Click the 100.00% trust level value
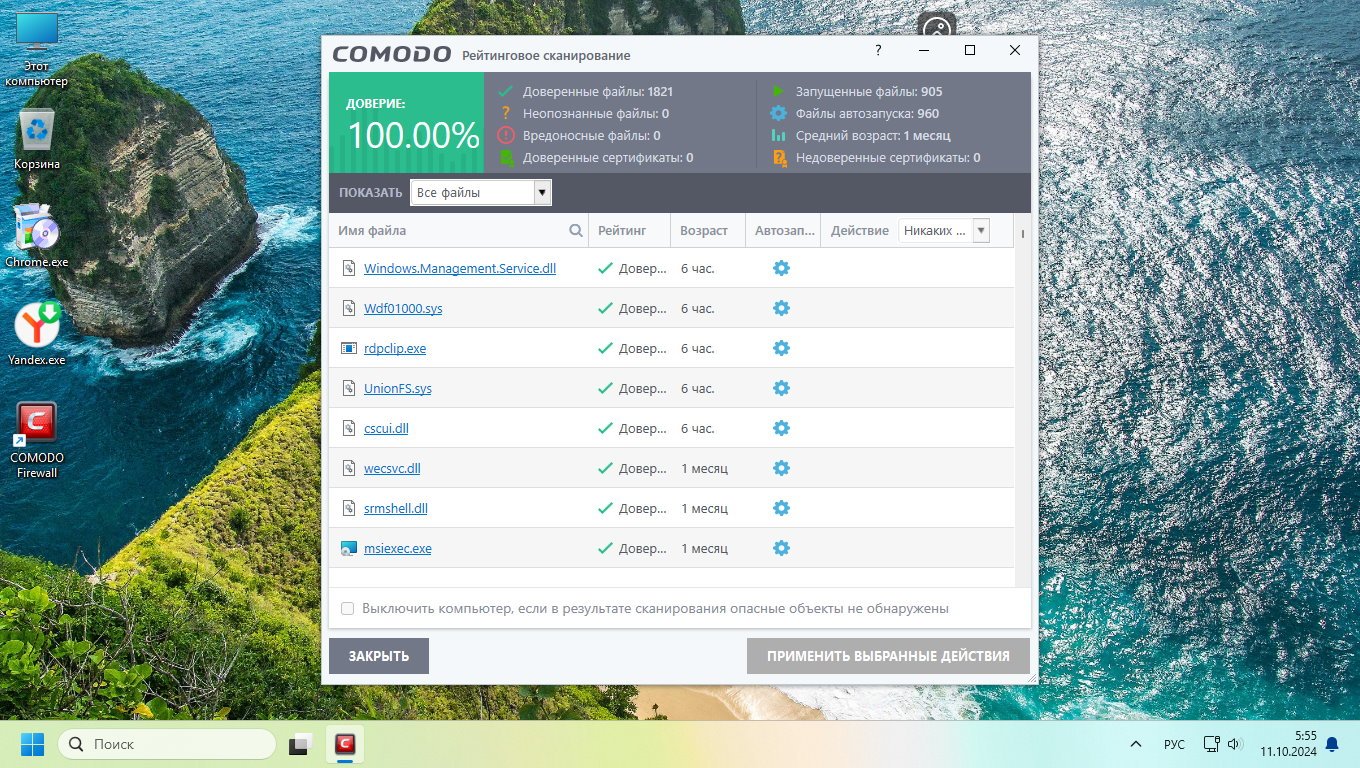This screenshot has height=768, width=1360. 414,135
